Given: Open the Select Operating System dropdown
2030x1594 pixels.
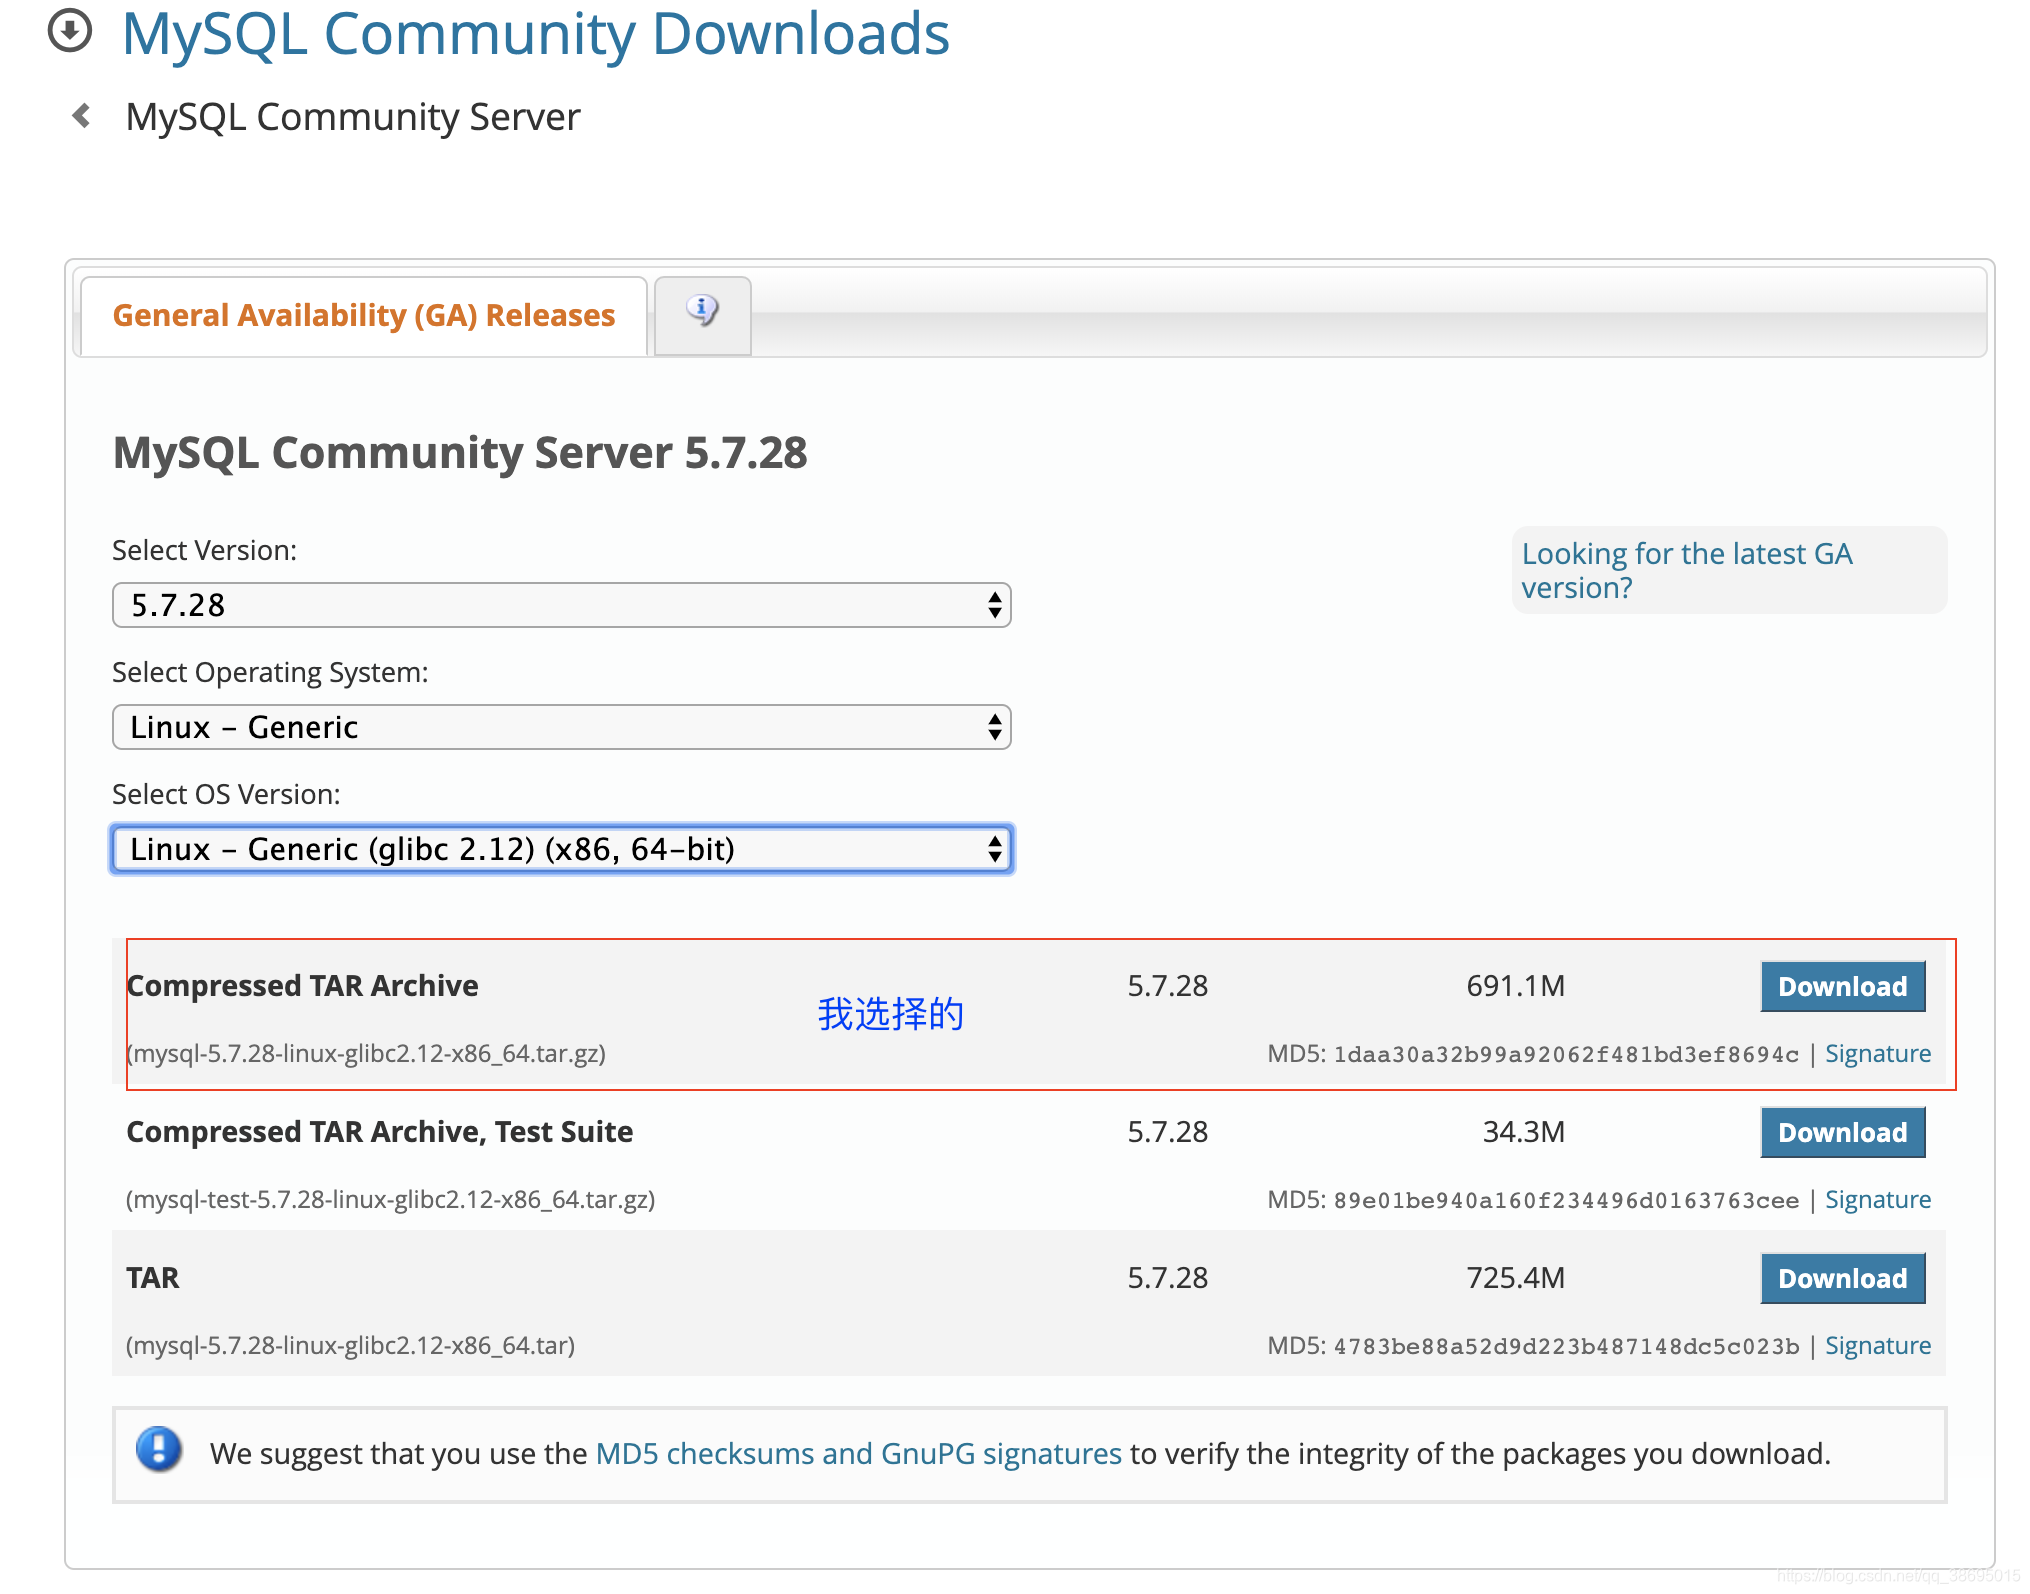Looking at the screenshot, I should tap(562, 727).
